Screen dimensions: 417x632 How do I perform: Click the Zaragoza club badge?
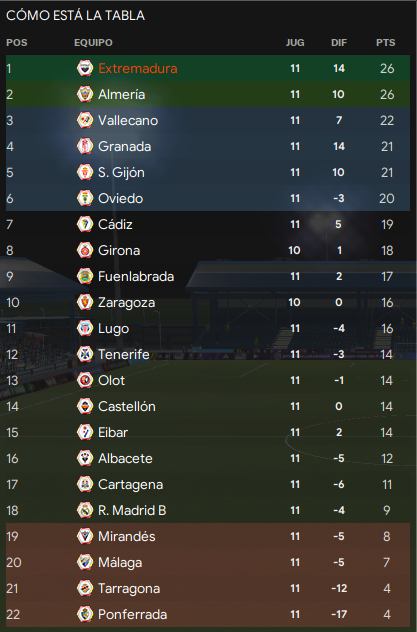click(85, 302)
